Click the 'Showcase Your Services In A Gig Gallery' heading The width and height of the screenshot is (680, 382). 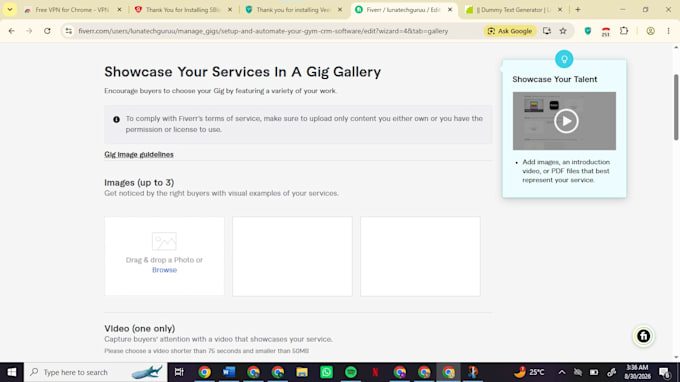242,72
